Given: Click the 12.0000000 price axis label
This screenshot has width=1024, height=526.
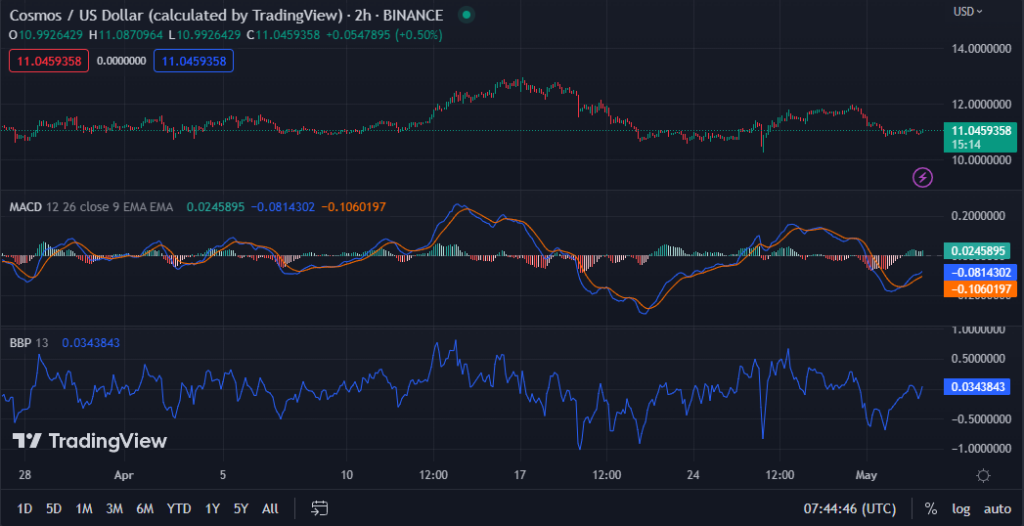Looking at the screenshot, I should [980, 105].
